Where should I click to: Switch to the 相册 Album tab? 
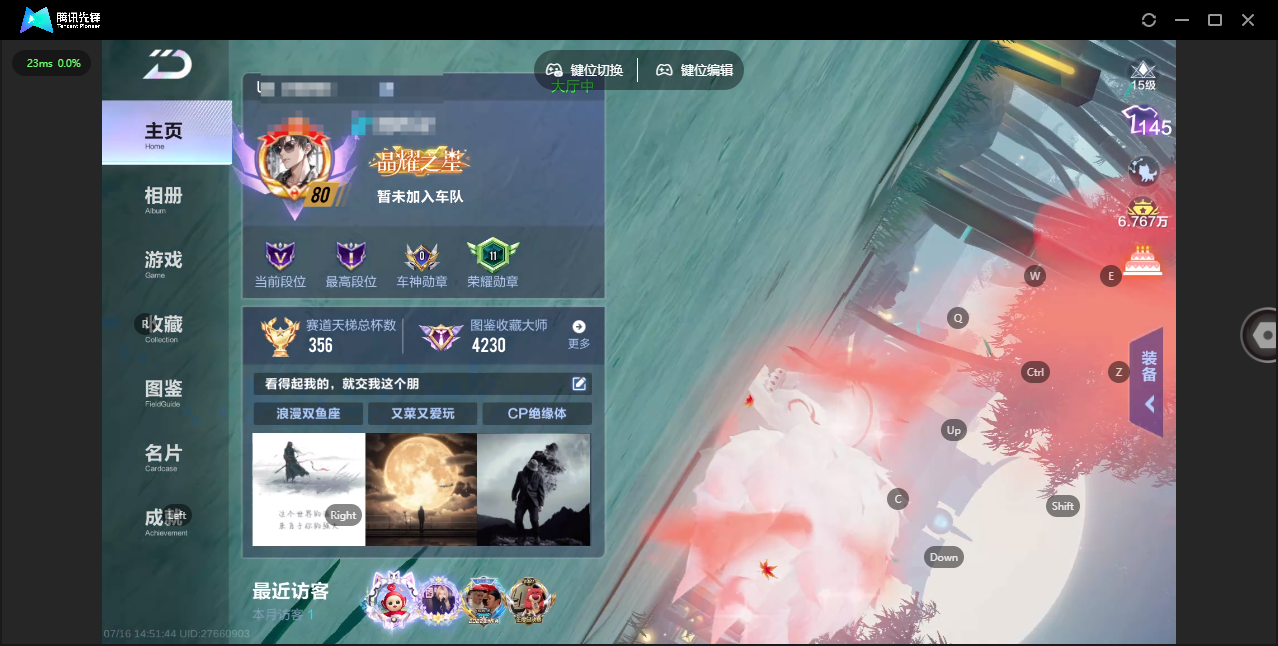[164, 197]
